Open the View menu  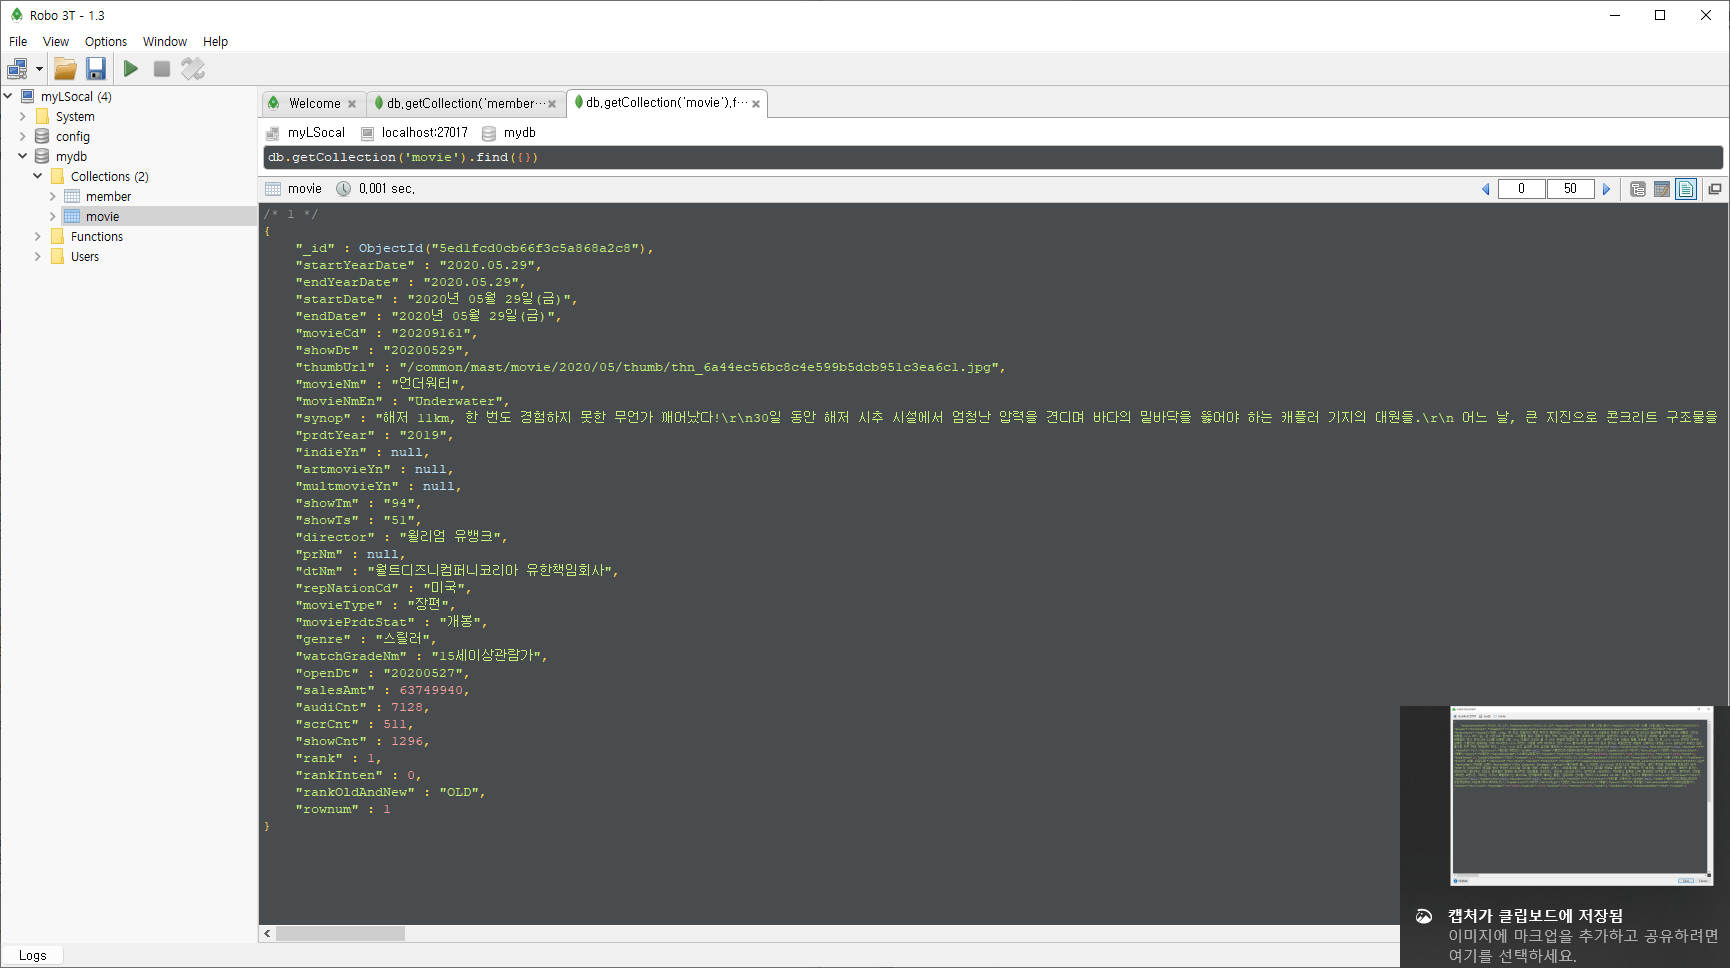56,42
